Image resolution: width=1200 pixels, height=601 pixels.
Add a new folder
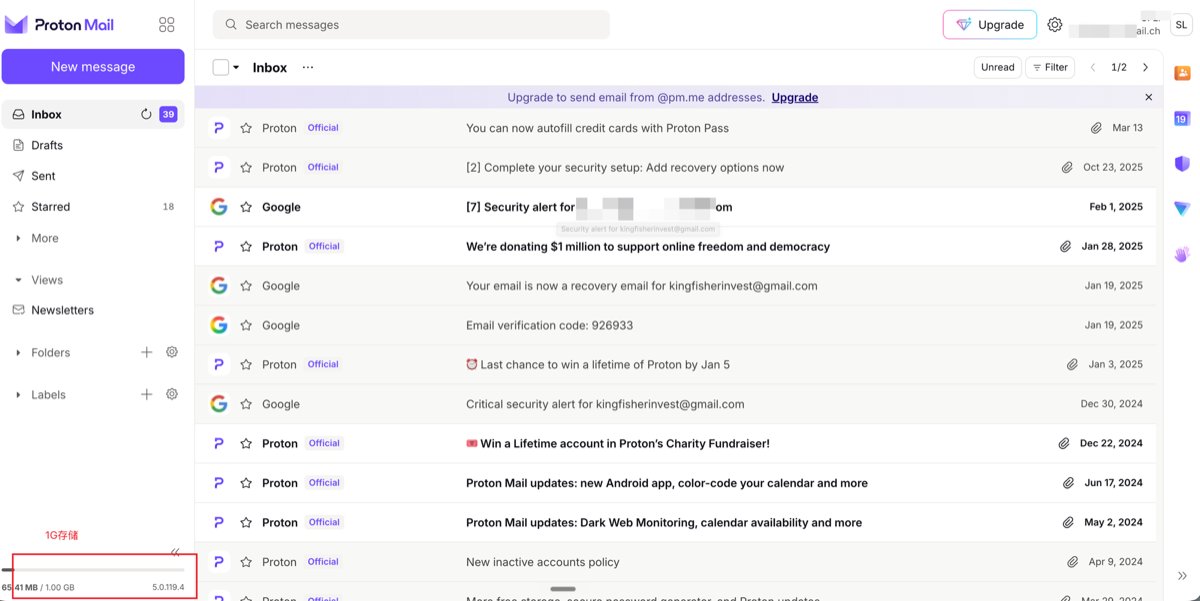tap(146, 352)
